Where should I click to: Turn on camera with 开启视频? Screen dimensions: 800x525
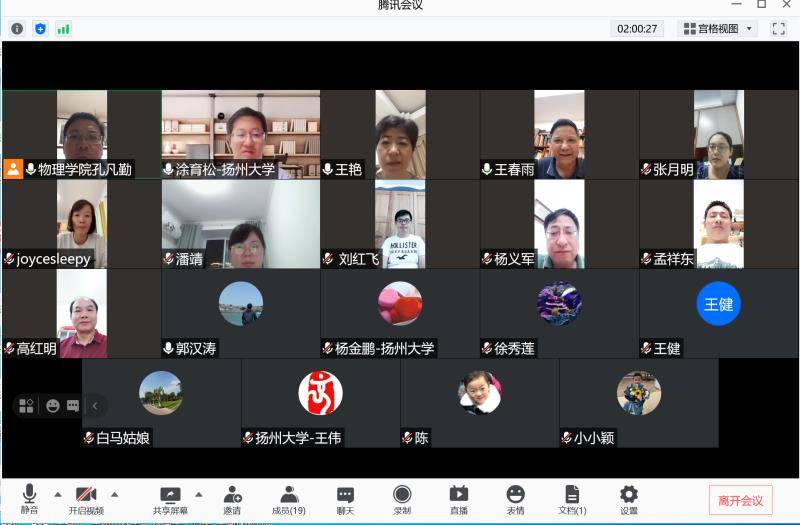click(x=86, y=500)
